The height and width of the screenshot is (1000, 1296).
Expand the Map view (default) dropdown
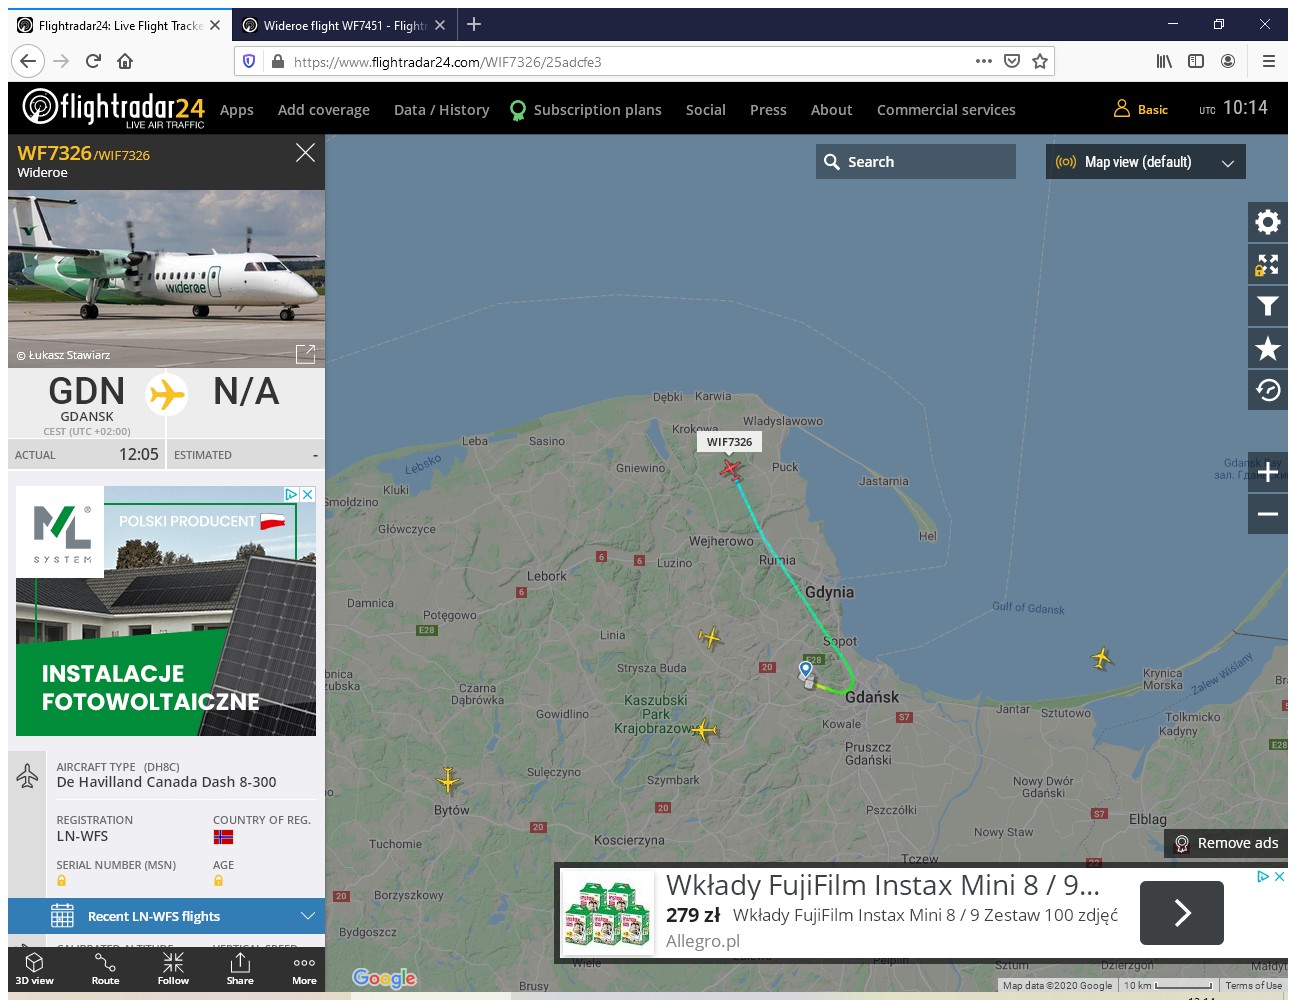tap(1146, 162)
